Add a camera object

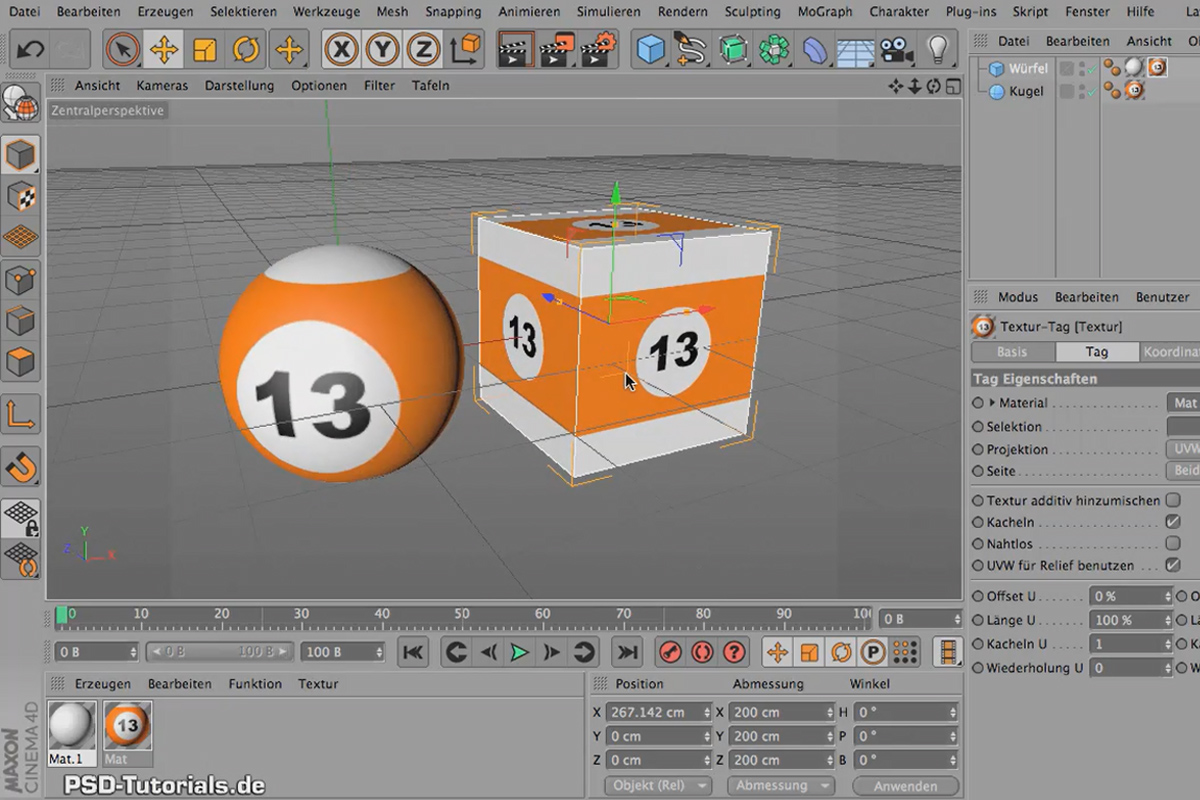[897, 49]
